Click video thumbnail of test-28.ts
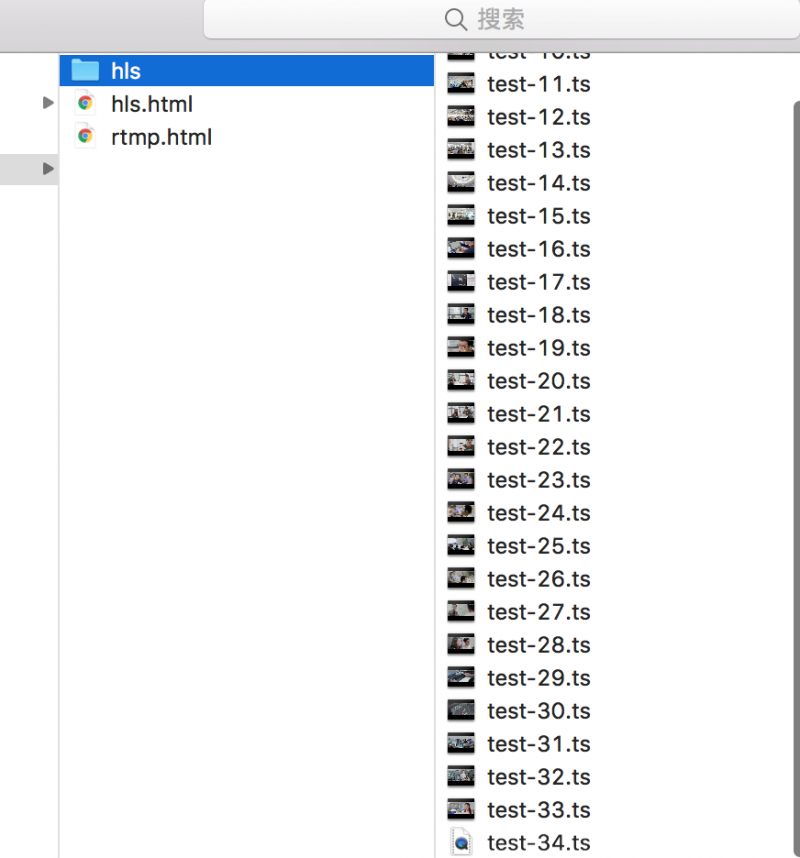 point(461,645)
